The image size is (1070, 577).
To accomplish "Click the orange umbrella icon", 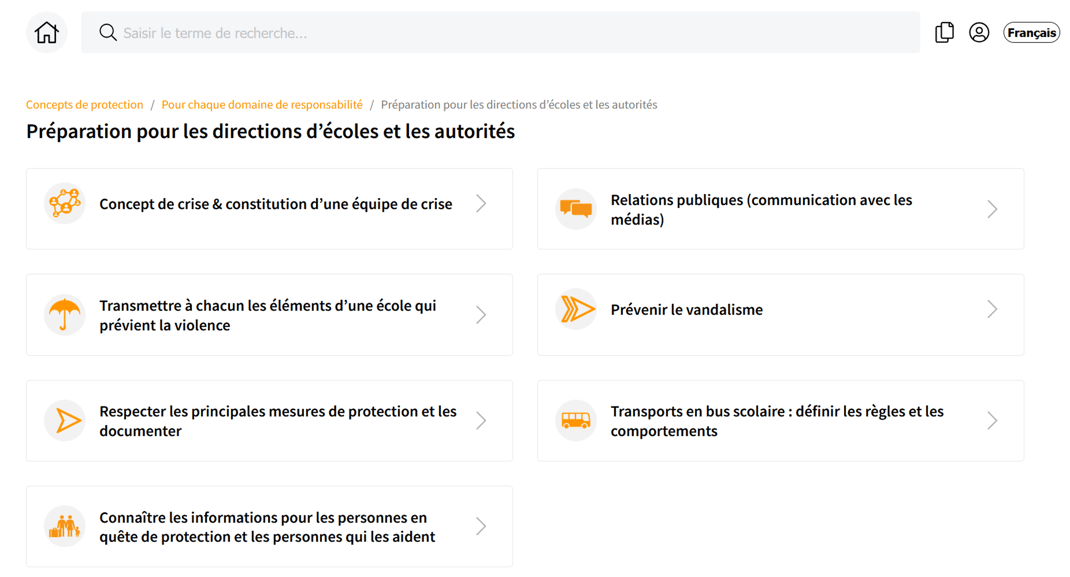I will click(x=65, y=315).
